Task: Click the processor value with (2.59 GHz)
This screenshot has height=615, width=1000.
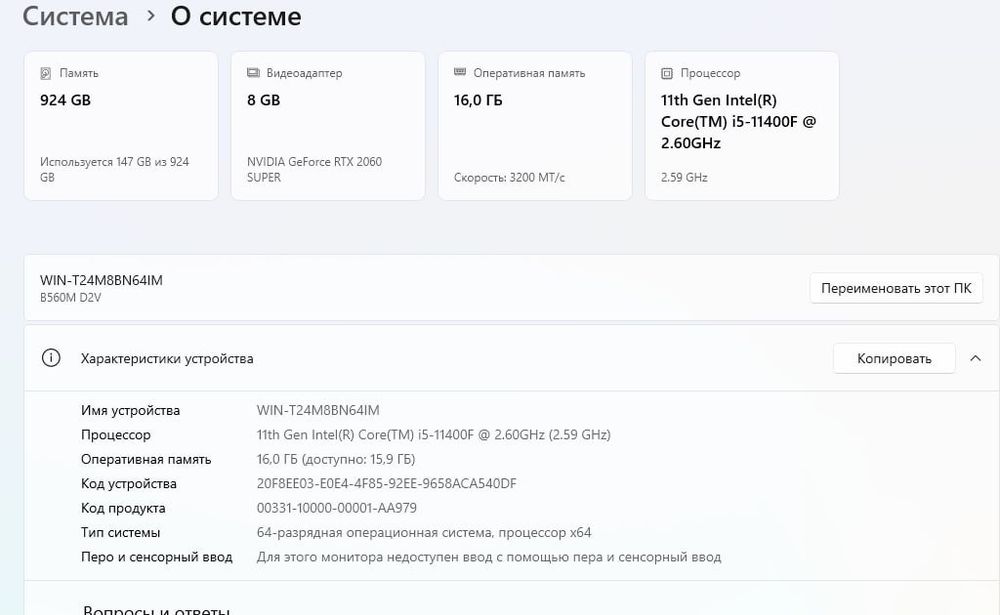Action: [x=434, y=435]
